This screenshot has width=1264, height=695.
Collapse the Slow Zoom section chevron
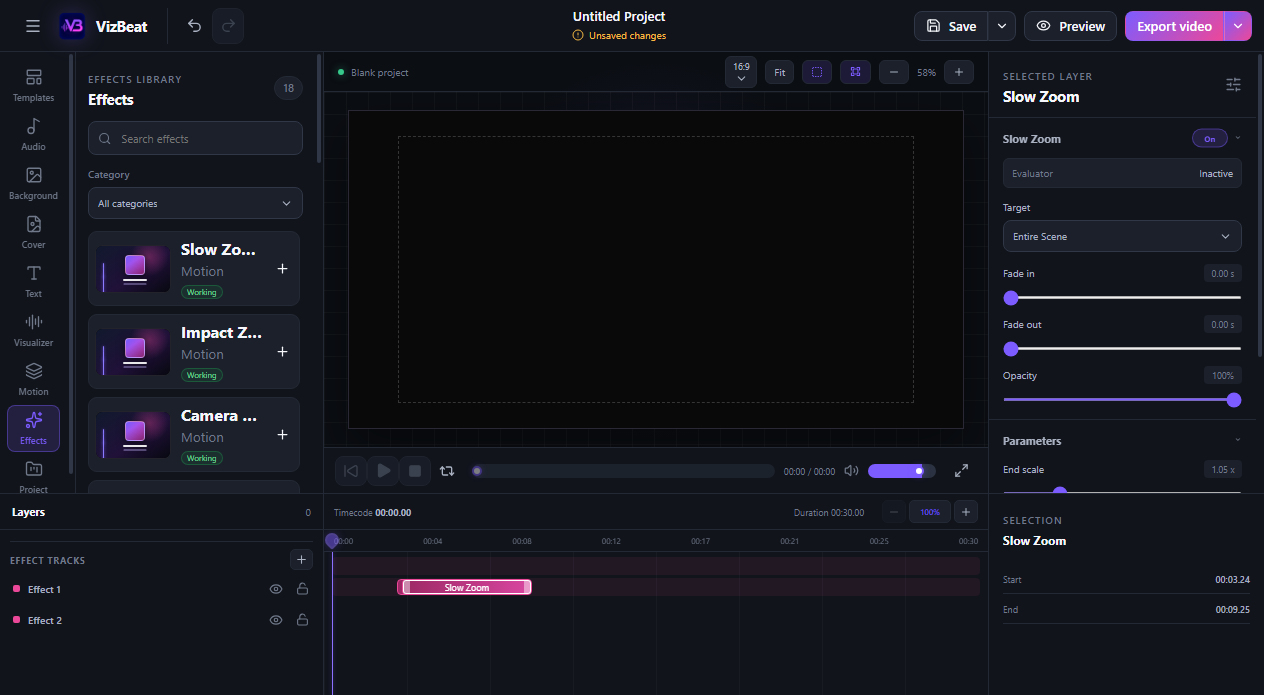coord(1238,138)
